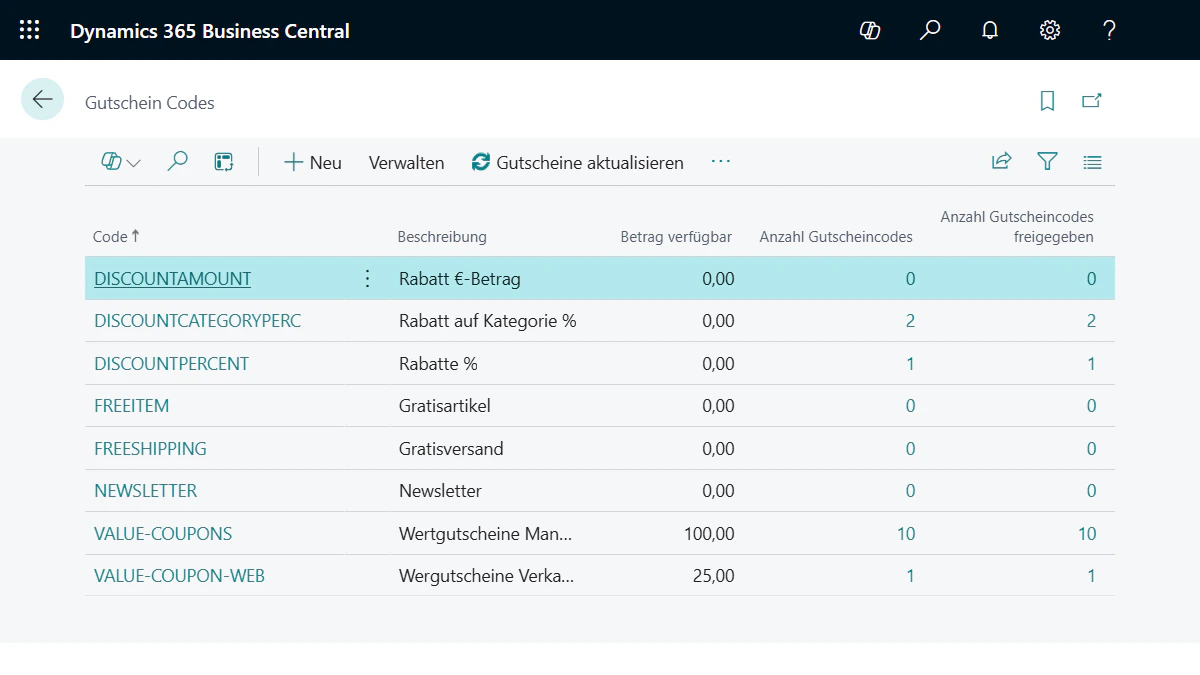Open the notifications bell
The width and height of the screenshot is (1200, 675).
(x=990, y=30)
